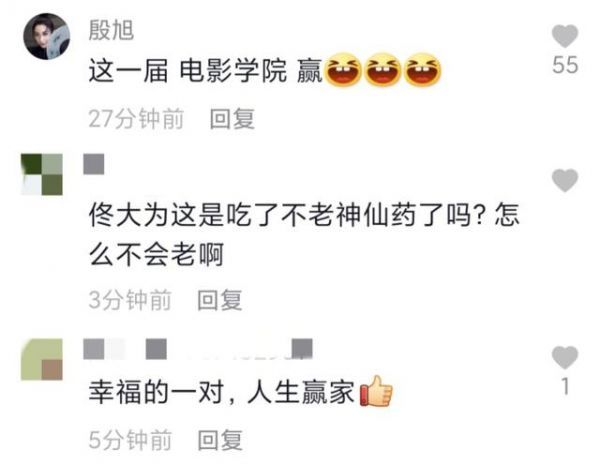The width and height of the screenshot is (600, 464).
Task: Open the blurred username of second commenter
Action: pos(94,164)
